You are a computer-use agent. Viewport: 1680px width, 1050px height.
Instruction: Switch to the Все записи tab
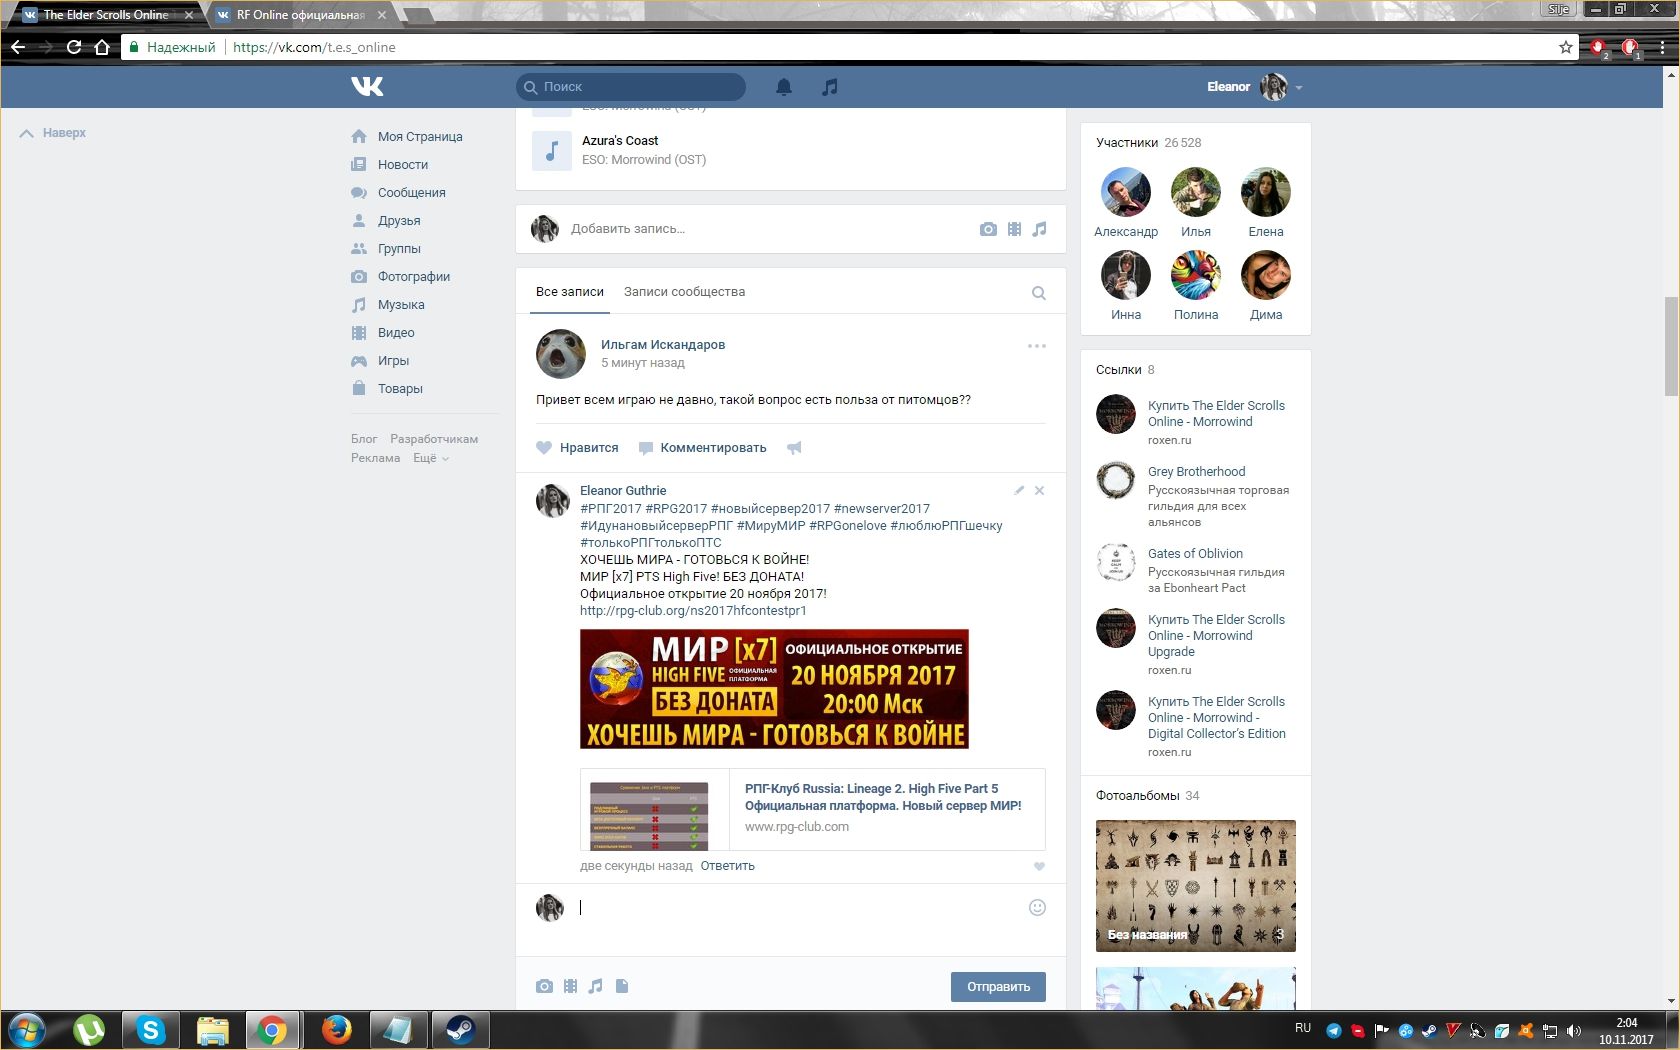(570, 292)
